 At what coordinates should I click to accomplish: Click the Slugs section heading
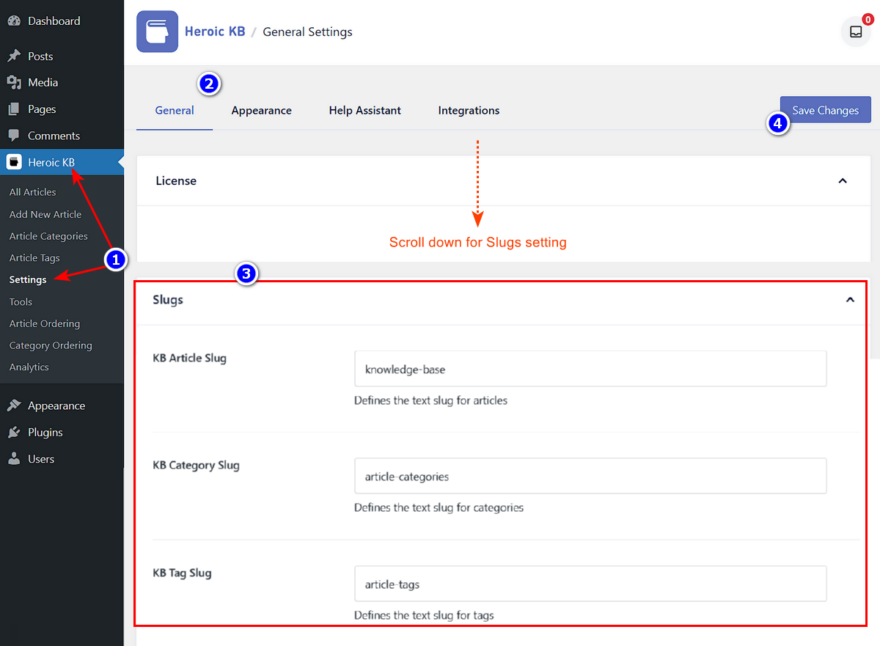[x=168, y=300]
